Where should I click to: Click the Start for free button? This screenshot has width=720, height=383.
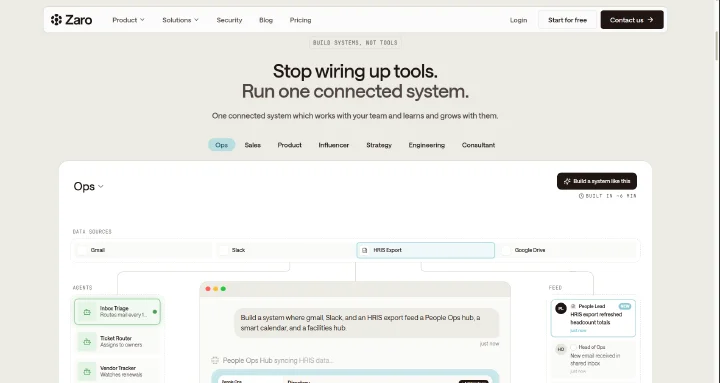point(568,20)
